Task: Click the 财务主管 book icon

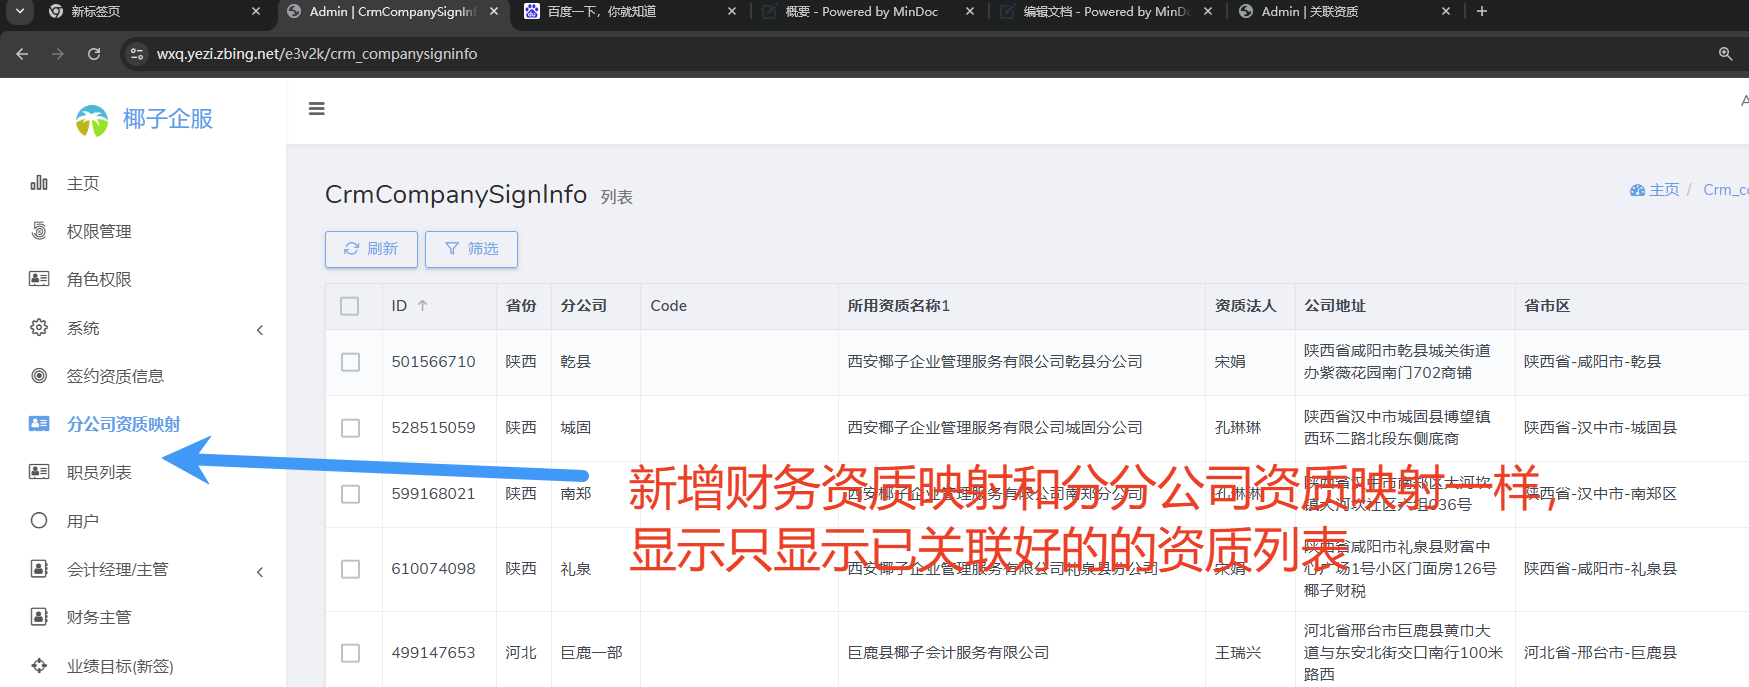Action: pos(39,617)
